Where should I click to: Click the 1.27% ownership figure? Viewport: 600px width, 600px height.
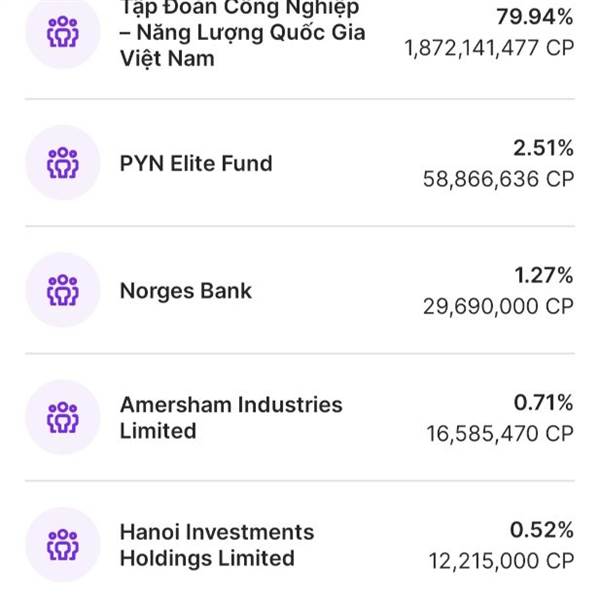tap(544, 276)
